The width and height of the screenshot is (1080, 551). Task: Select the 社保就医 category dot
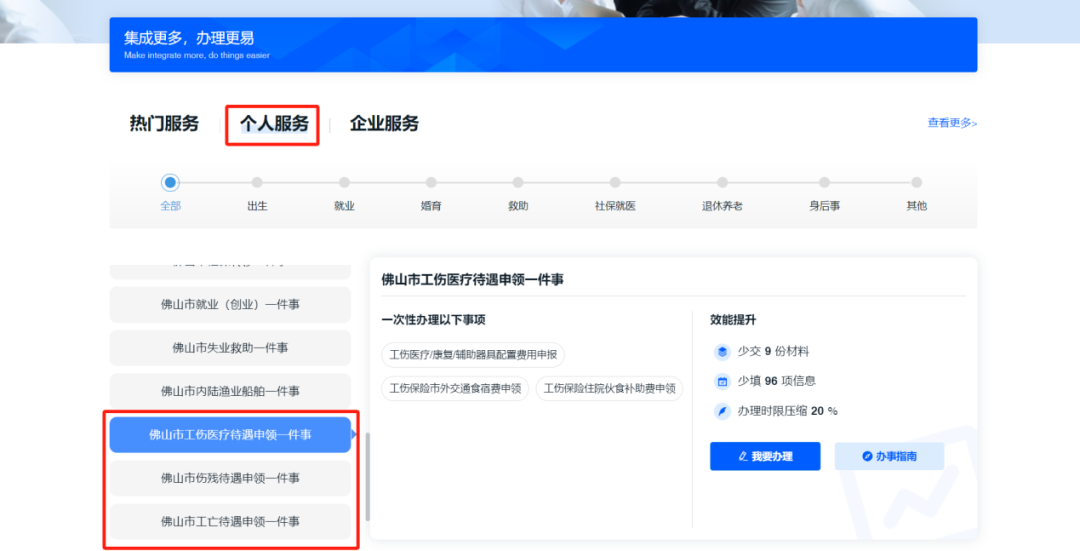pyautogui.click(x=614, y=183)
